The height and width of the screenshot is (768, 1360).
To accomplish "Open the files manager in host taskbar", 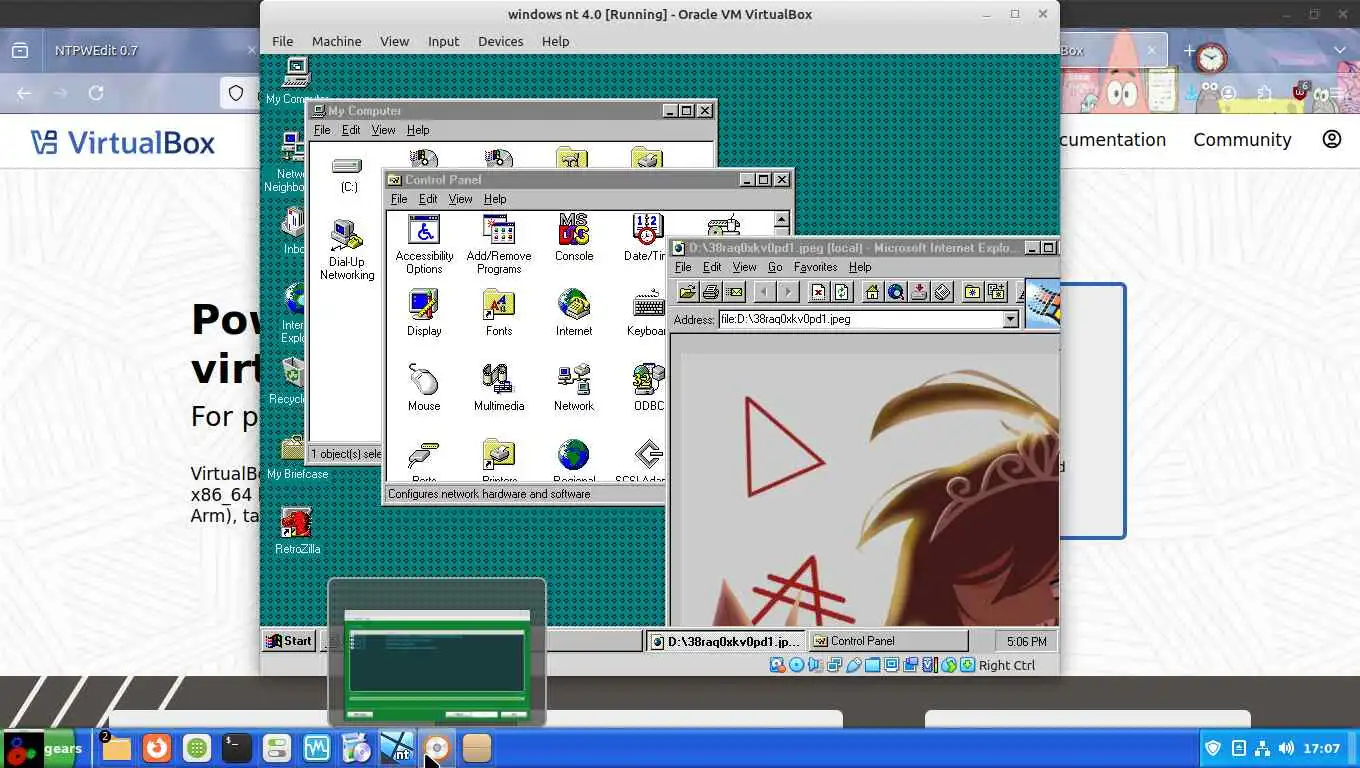I will click(x=116, y=747).
